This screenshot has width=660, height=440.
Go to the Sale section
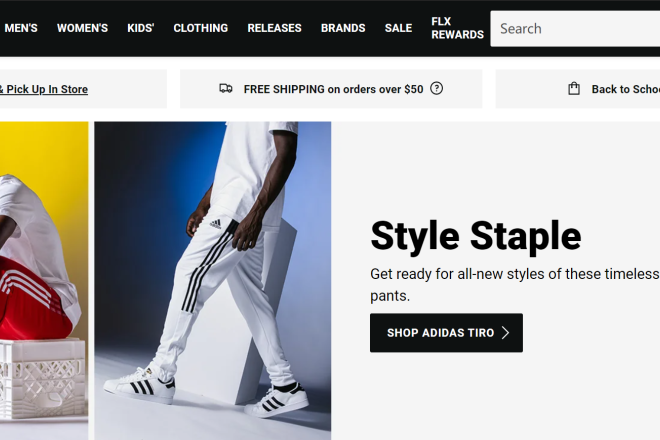tap(398, 28)
